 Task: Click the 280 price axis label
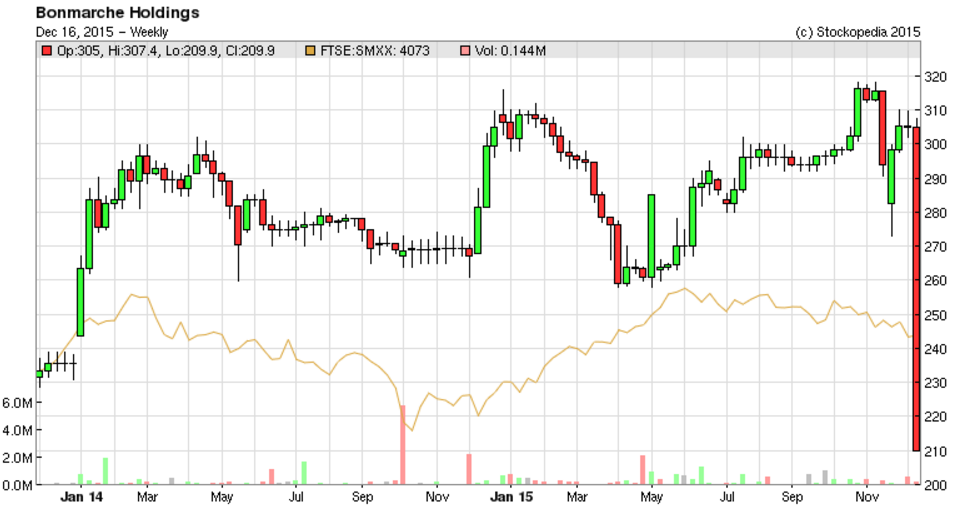tap(935, 213)
